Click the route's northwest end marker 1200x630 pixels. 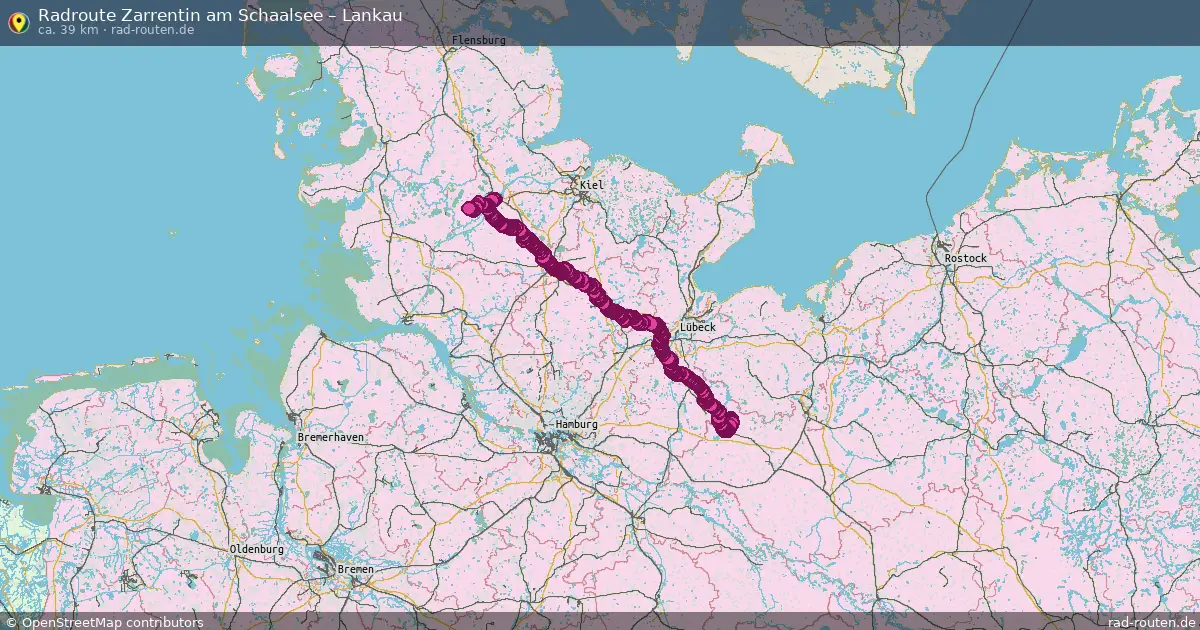(x=469, y=208)
